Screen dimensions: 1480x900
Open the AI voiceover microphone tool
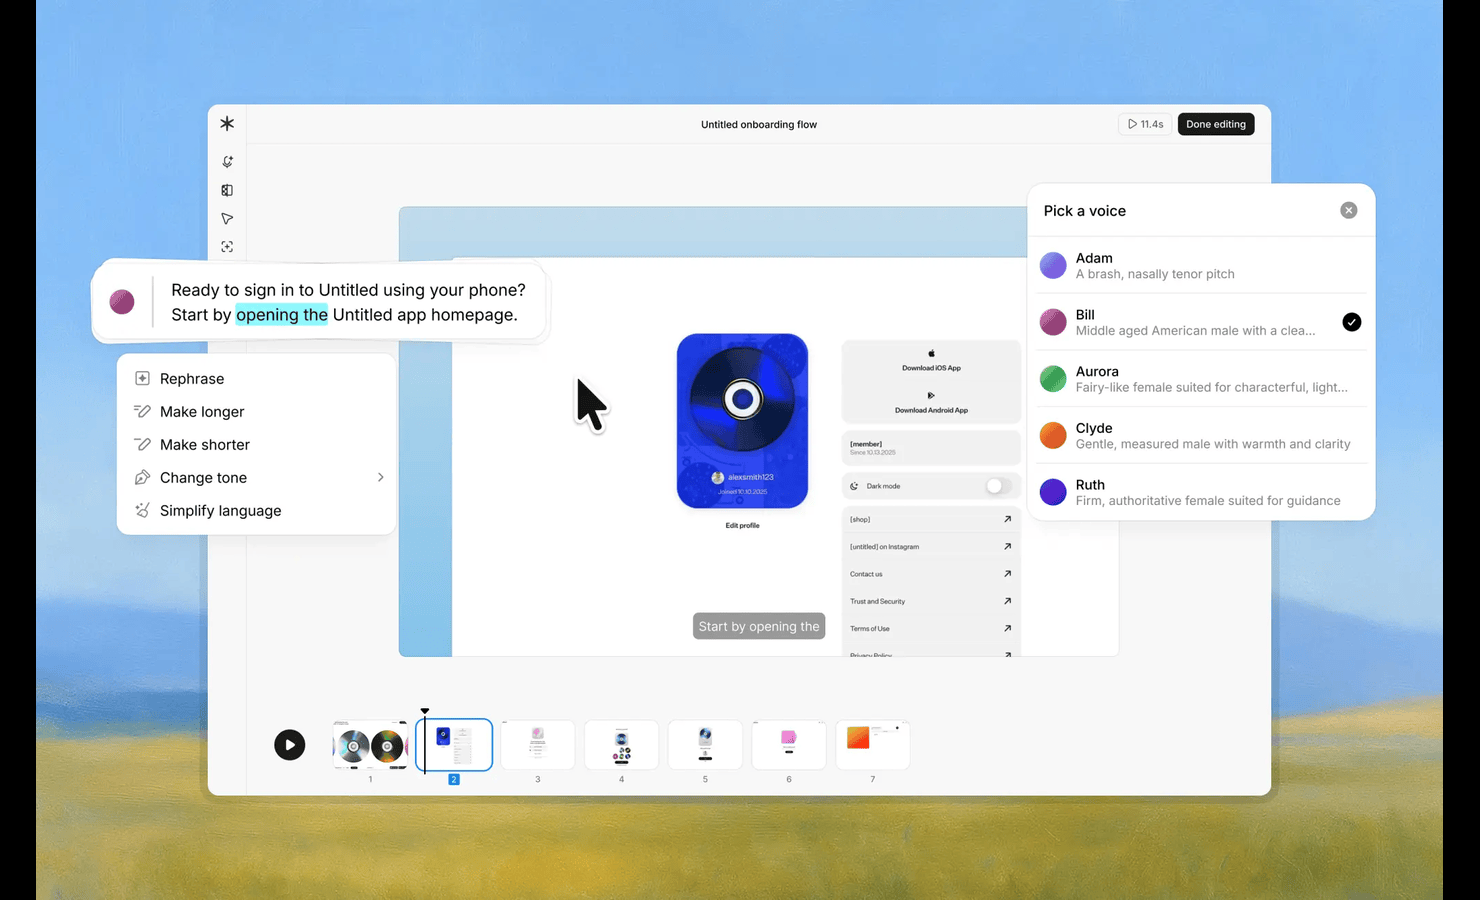click(227, 162)
